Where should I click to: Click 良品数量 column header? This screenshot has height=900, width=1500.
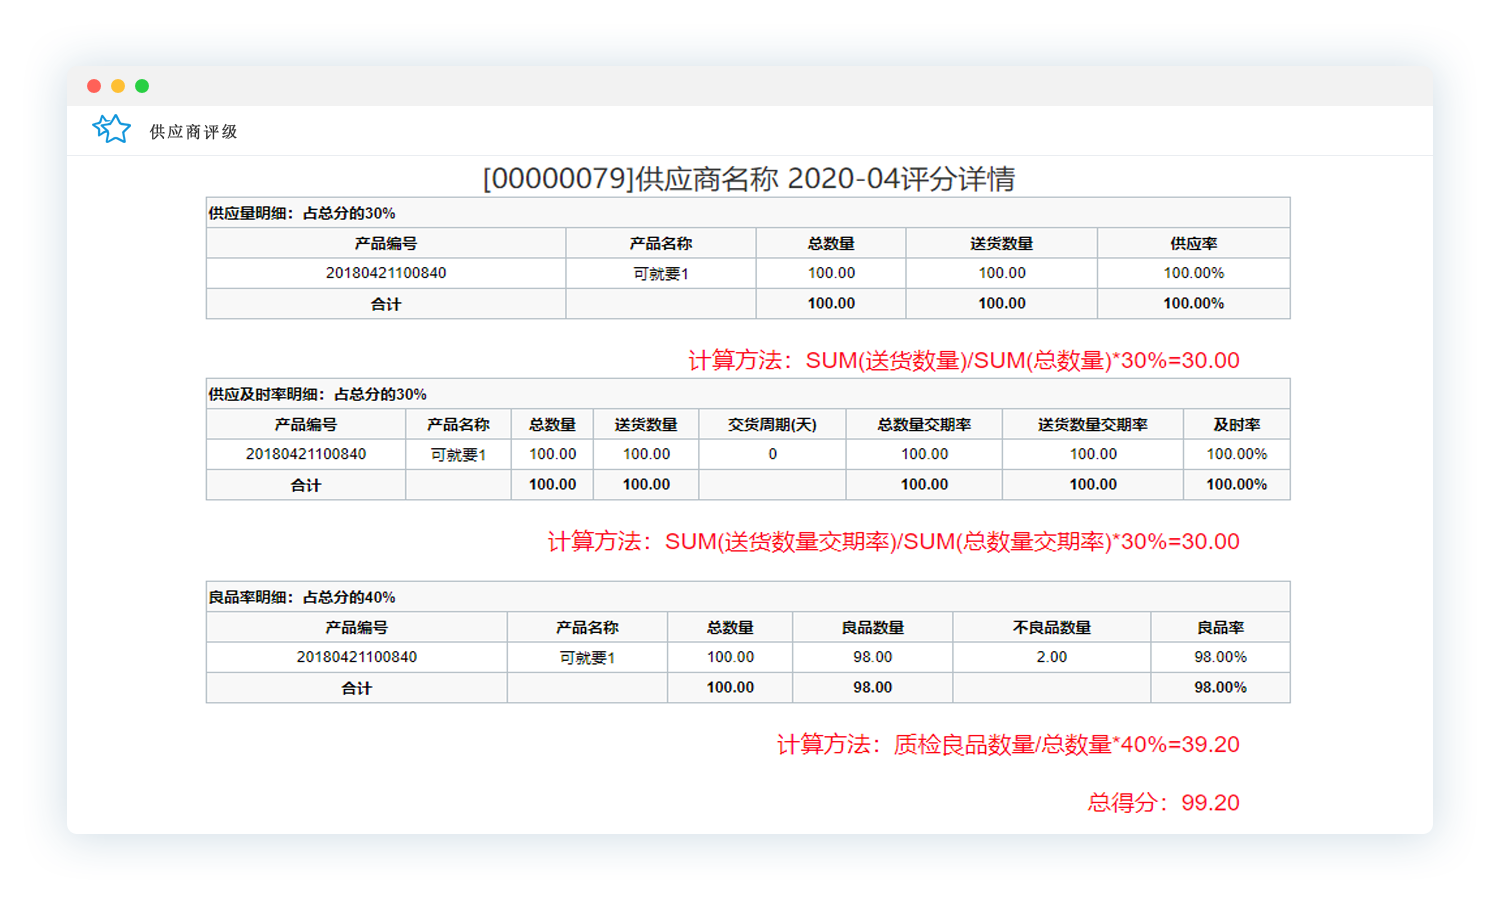click(x=872, y=627)
